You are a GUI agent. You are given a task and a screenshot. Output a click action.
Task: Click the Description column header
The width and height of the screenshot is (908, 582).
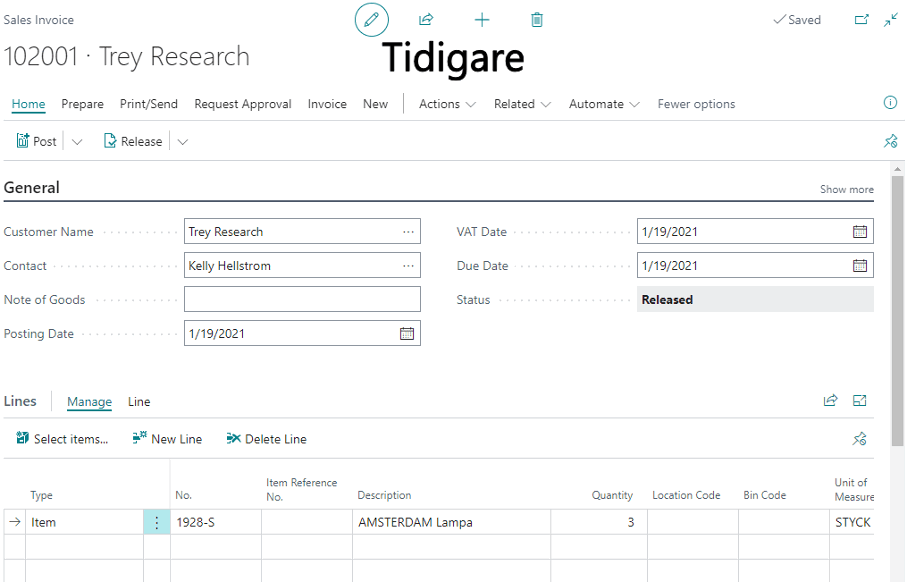click(x=385, y=495)
